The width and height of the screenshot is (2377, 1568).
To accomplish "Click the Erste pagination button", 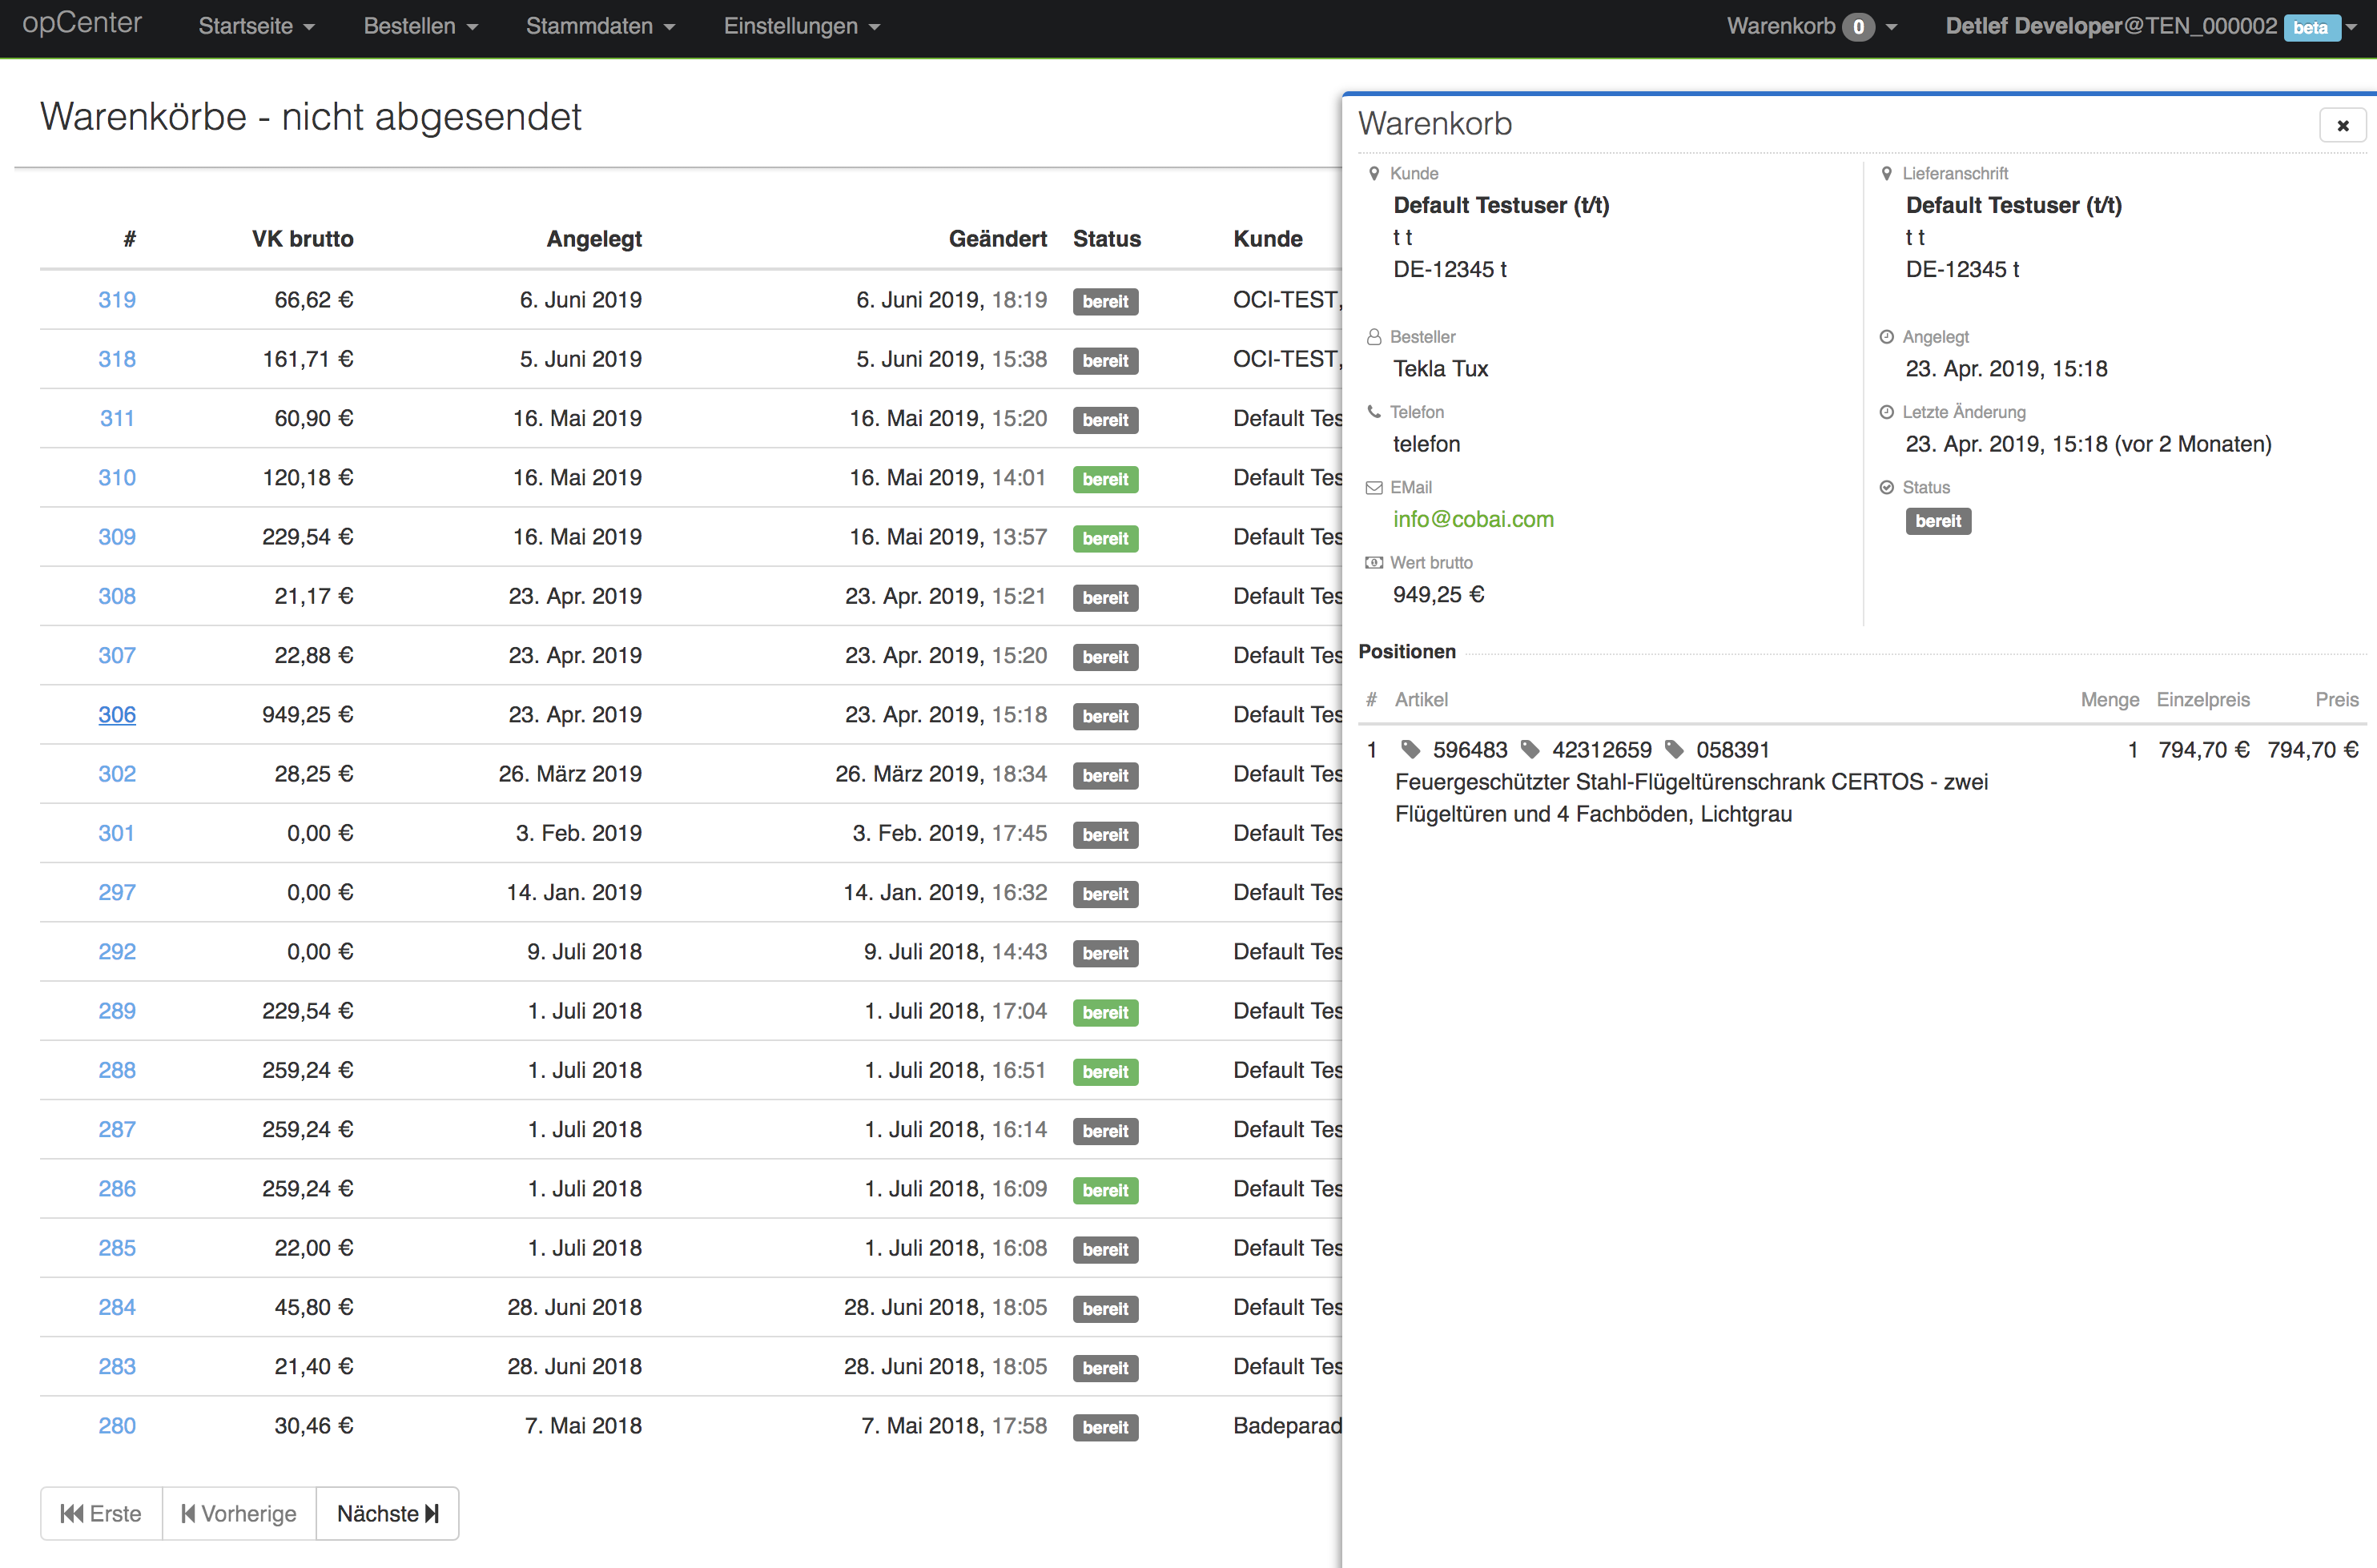I will (101, 1513).
